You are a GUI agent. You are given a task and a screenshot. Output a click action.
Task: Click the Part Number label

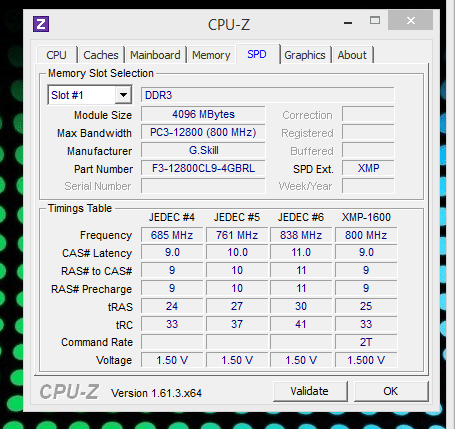103,169
